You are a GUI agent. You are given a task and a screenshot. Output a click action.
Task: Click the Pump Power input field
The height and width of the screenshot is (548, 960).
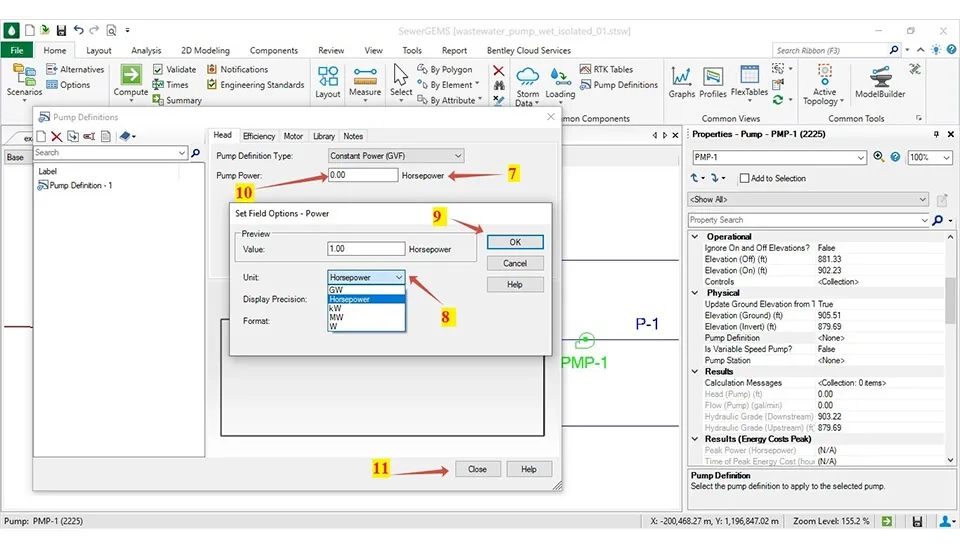tap(362, 175)
